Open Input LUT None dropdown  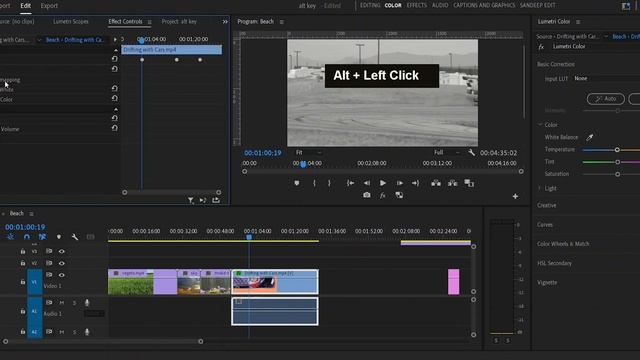pos(606,78)
